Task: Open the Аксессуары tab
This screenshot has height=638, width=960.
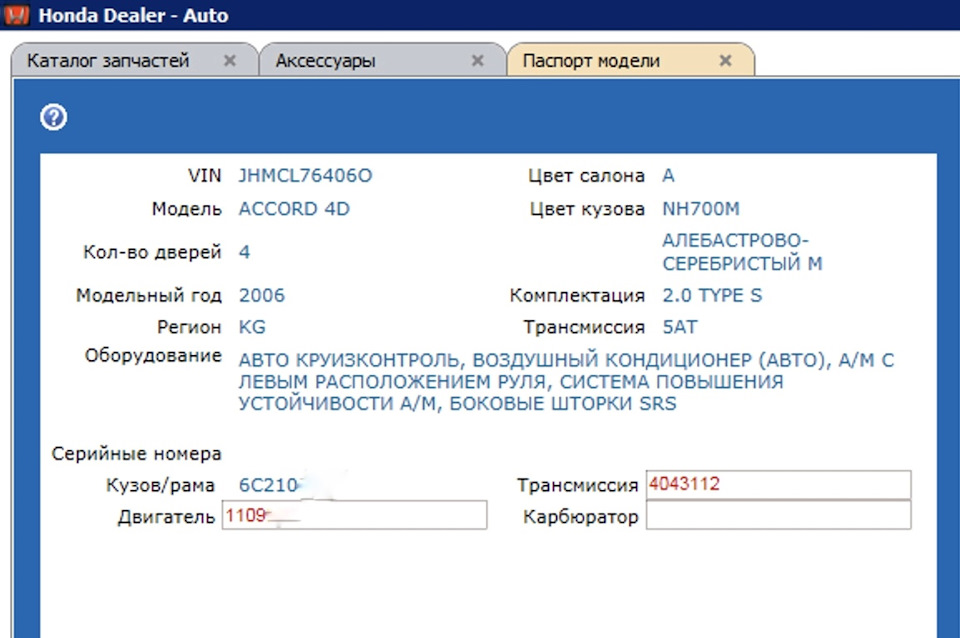Action: (x=326, y=61)
